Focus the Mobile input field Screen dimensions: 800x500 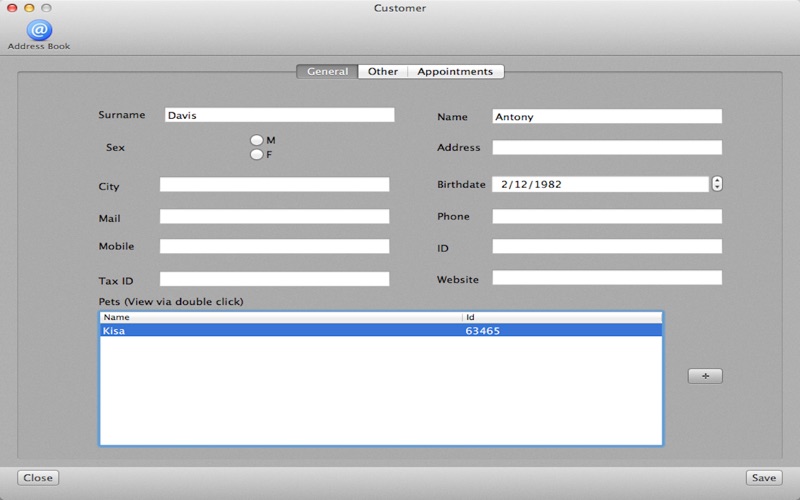274,246
